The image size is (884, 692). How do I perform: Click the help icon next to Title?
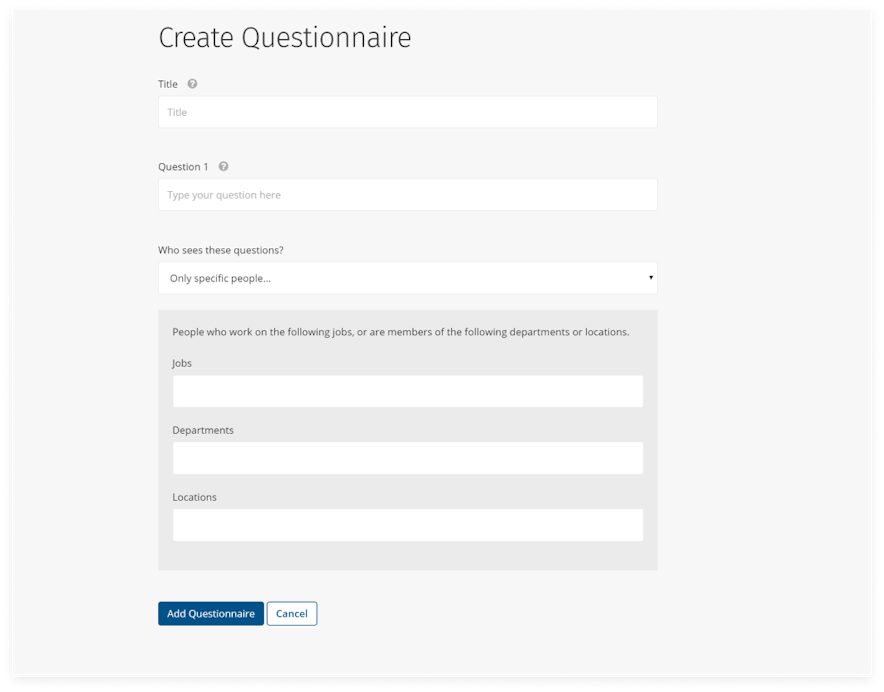192,84
